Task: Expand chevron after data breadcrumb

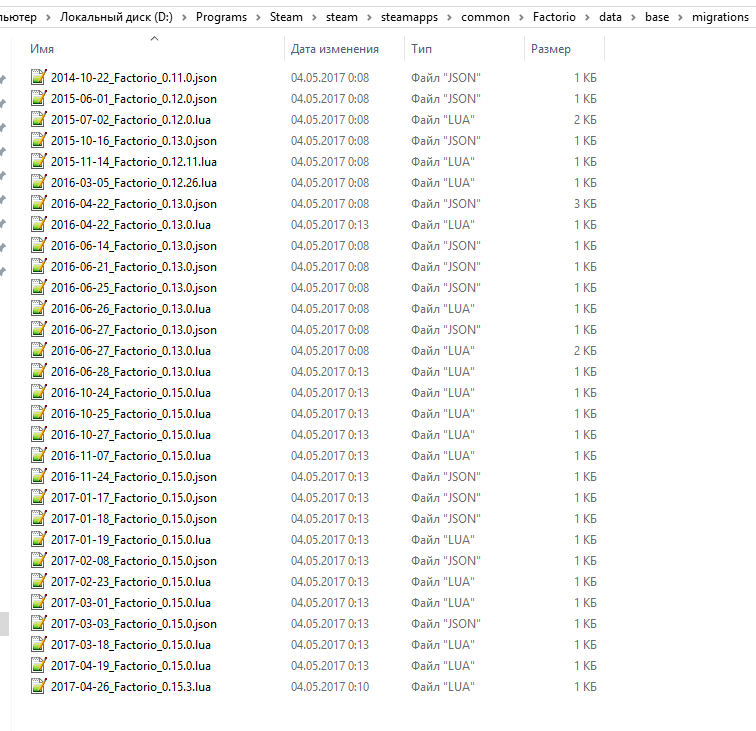Action: coord(634,18)
